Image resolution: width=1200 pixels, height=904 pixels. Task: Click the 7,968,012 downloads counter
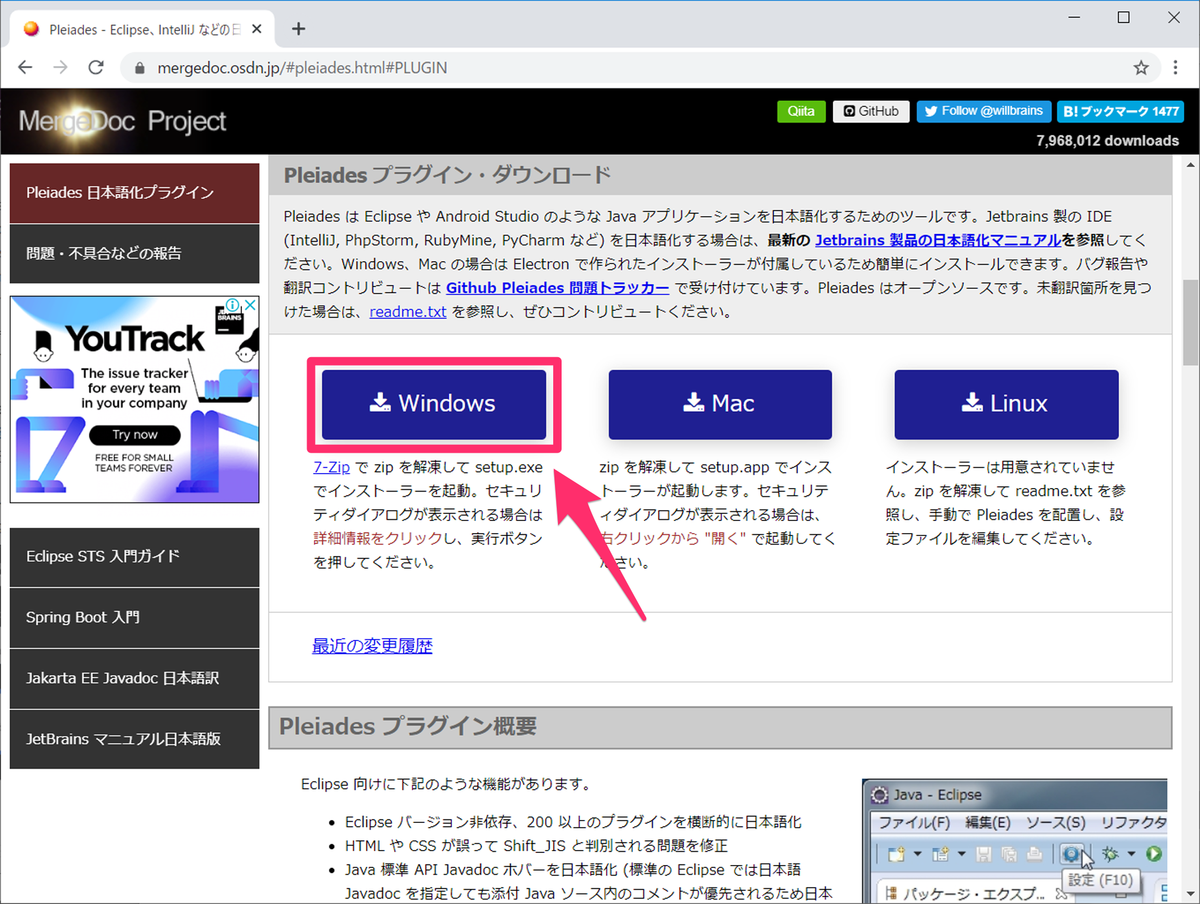coord(1108,140)
